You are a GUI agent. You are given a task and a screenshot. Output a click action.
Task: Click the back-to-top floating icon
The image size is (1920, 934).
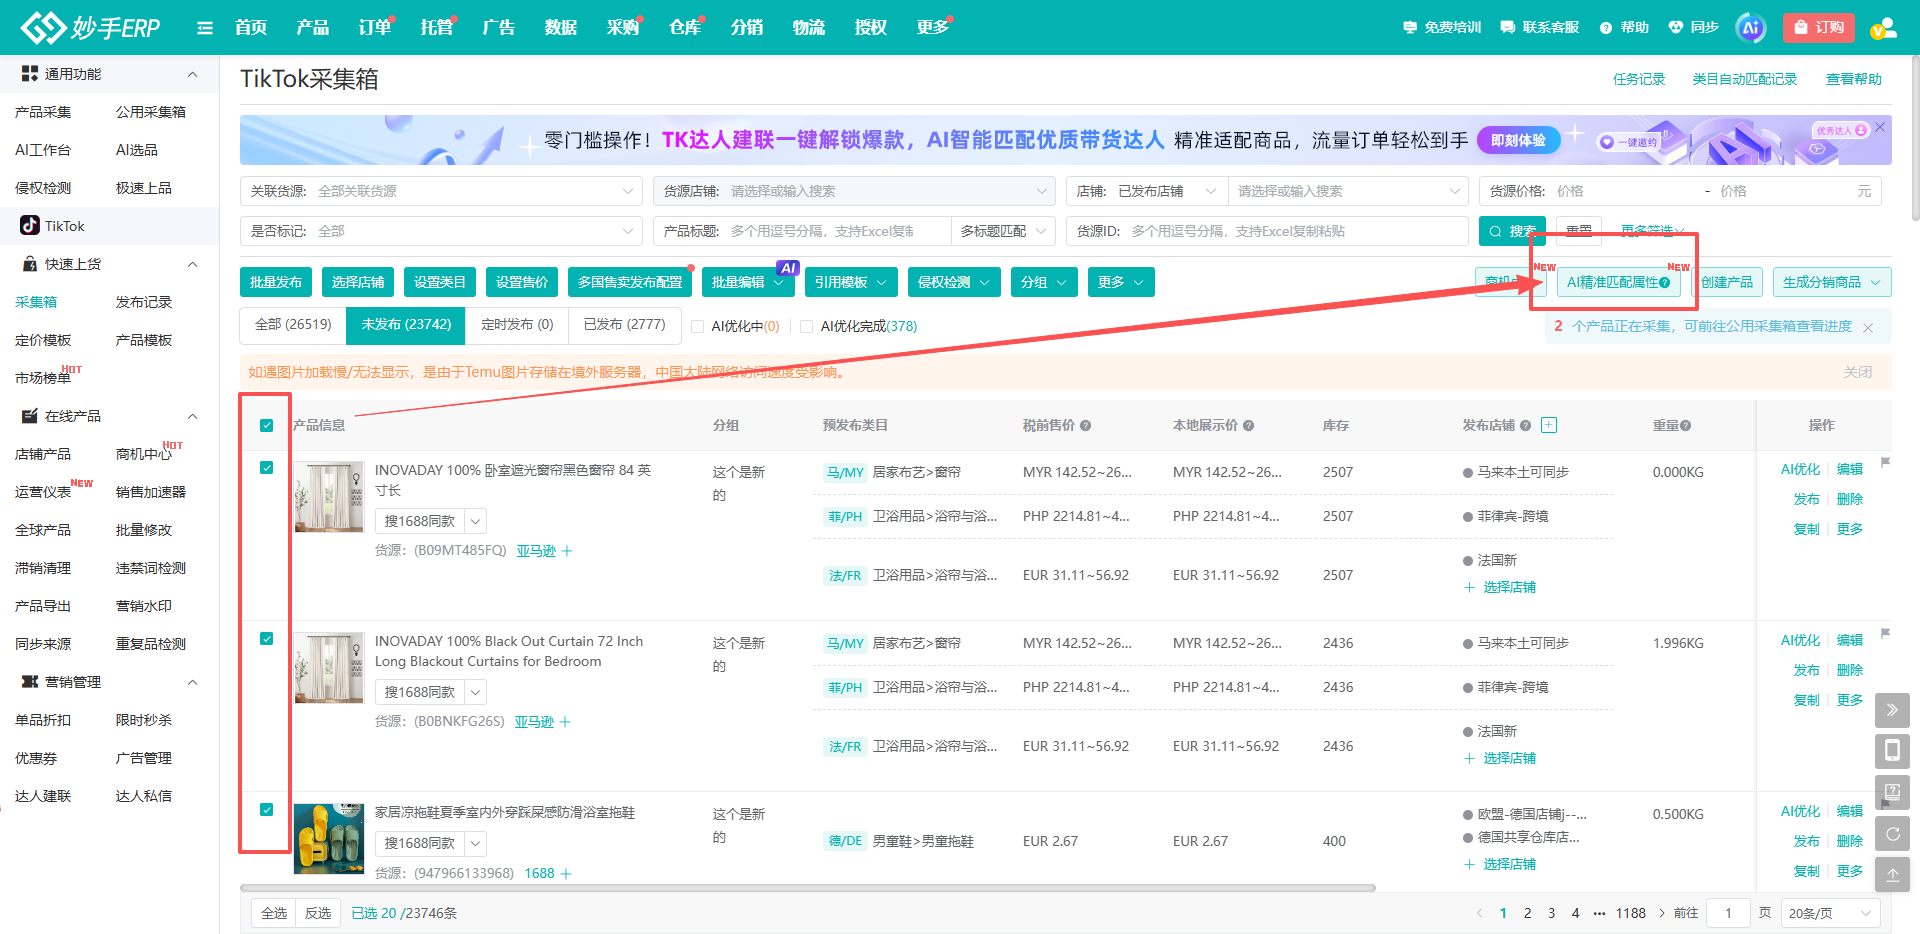coord(1892,874)
